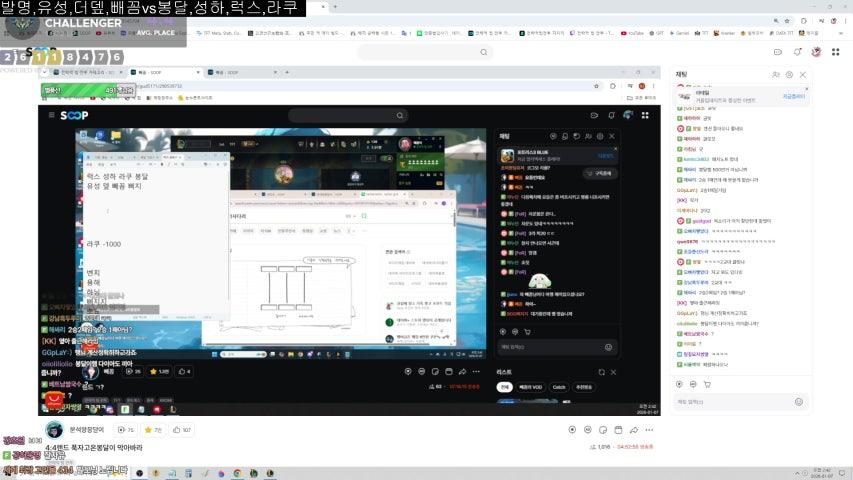Open emoji picker in right chat input
The height and width of the screenshot is (480, 853).
(x=799, y=402)
